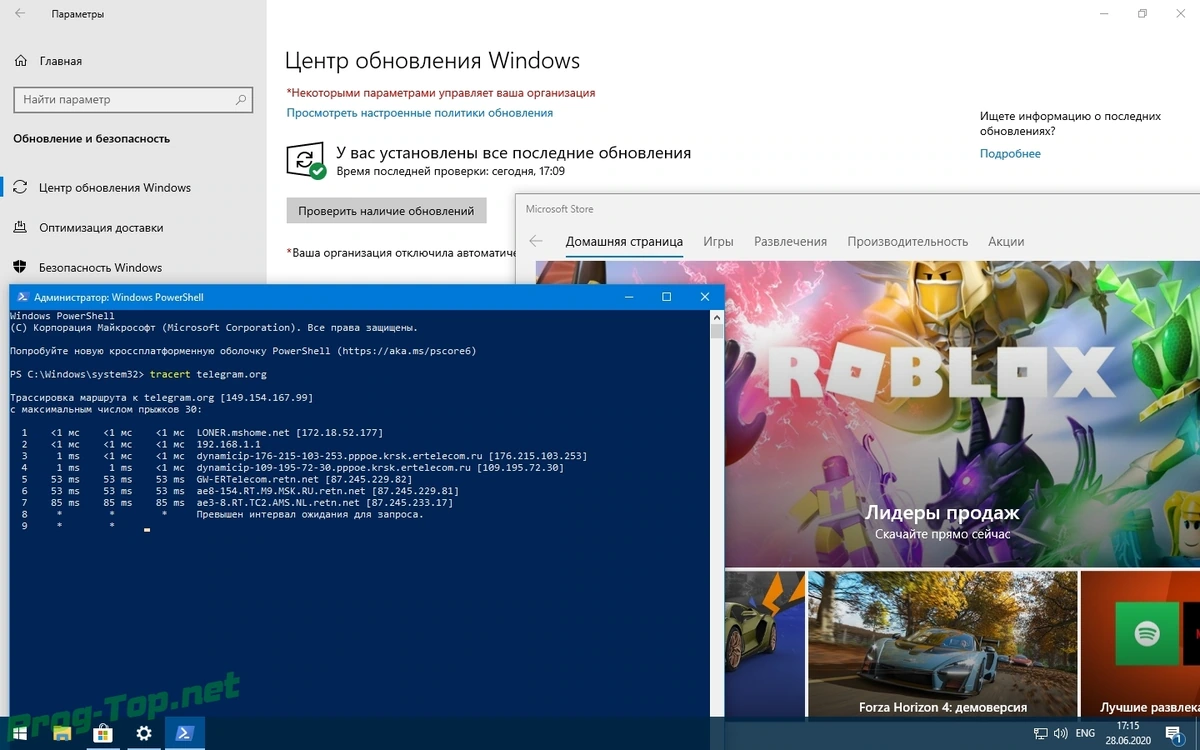
Task: Close the PowerShell window
Action: click(705, 297)
